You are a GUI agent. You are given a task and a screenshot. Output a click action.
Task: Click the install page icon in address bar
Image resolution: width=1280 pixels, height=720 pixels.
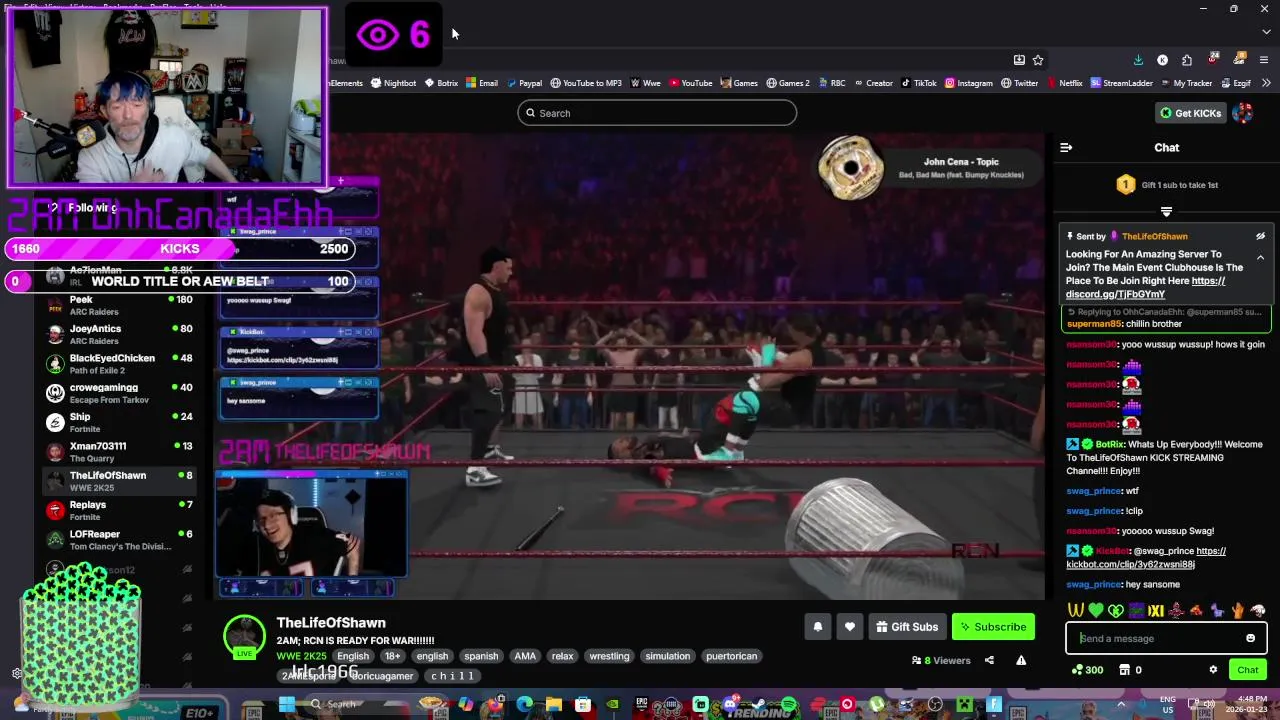[x=1019, y=60]
